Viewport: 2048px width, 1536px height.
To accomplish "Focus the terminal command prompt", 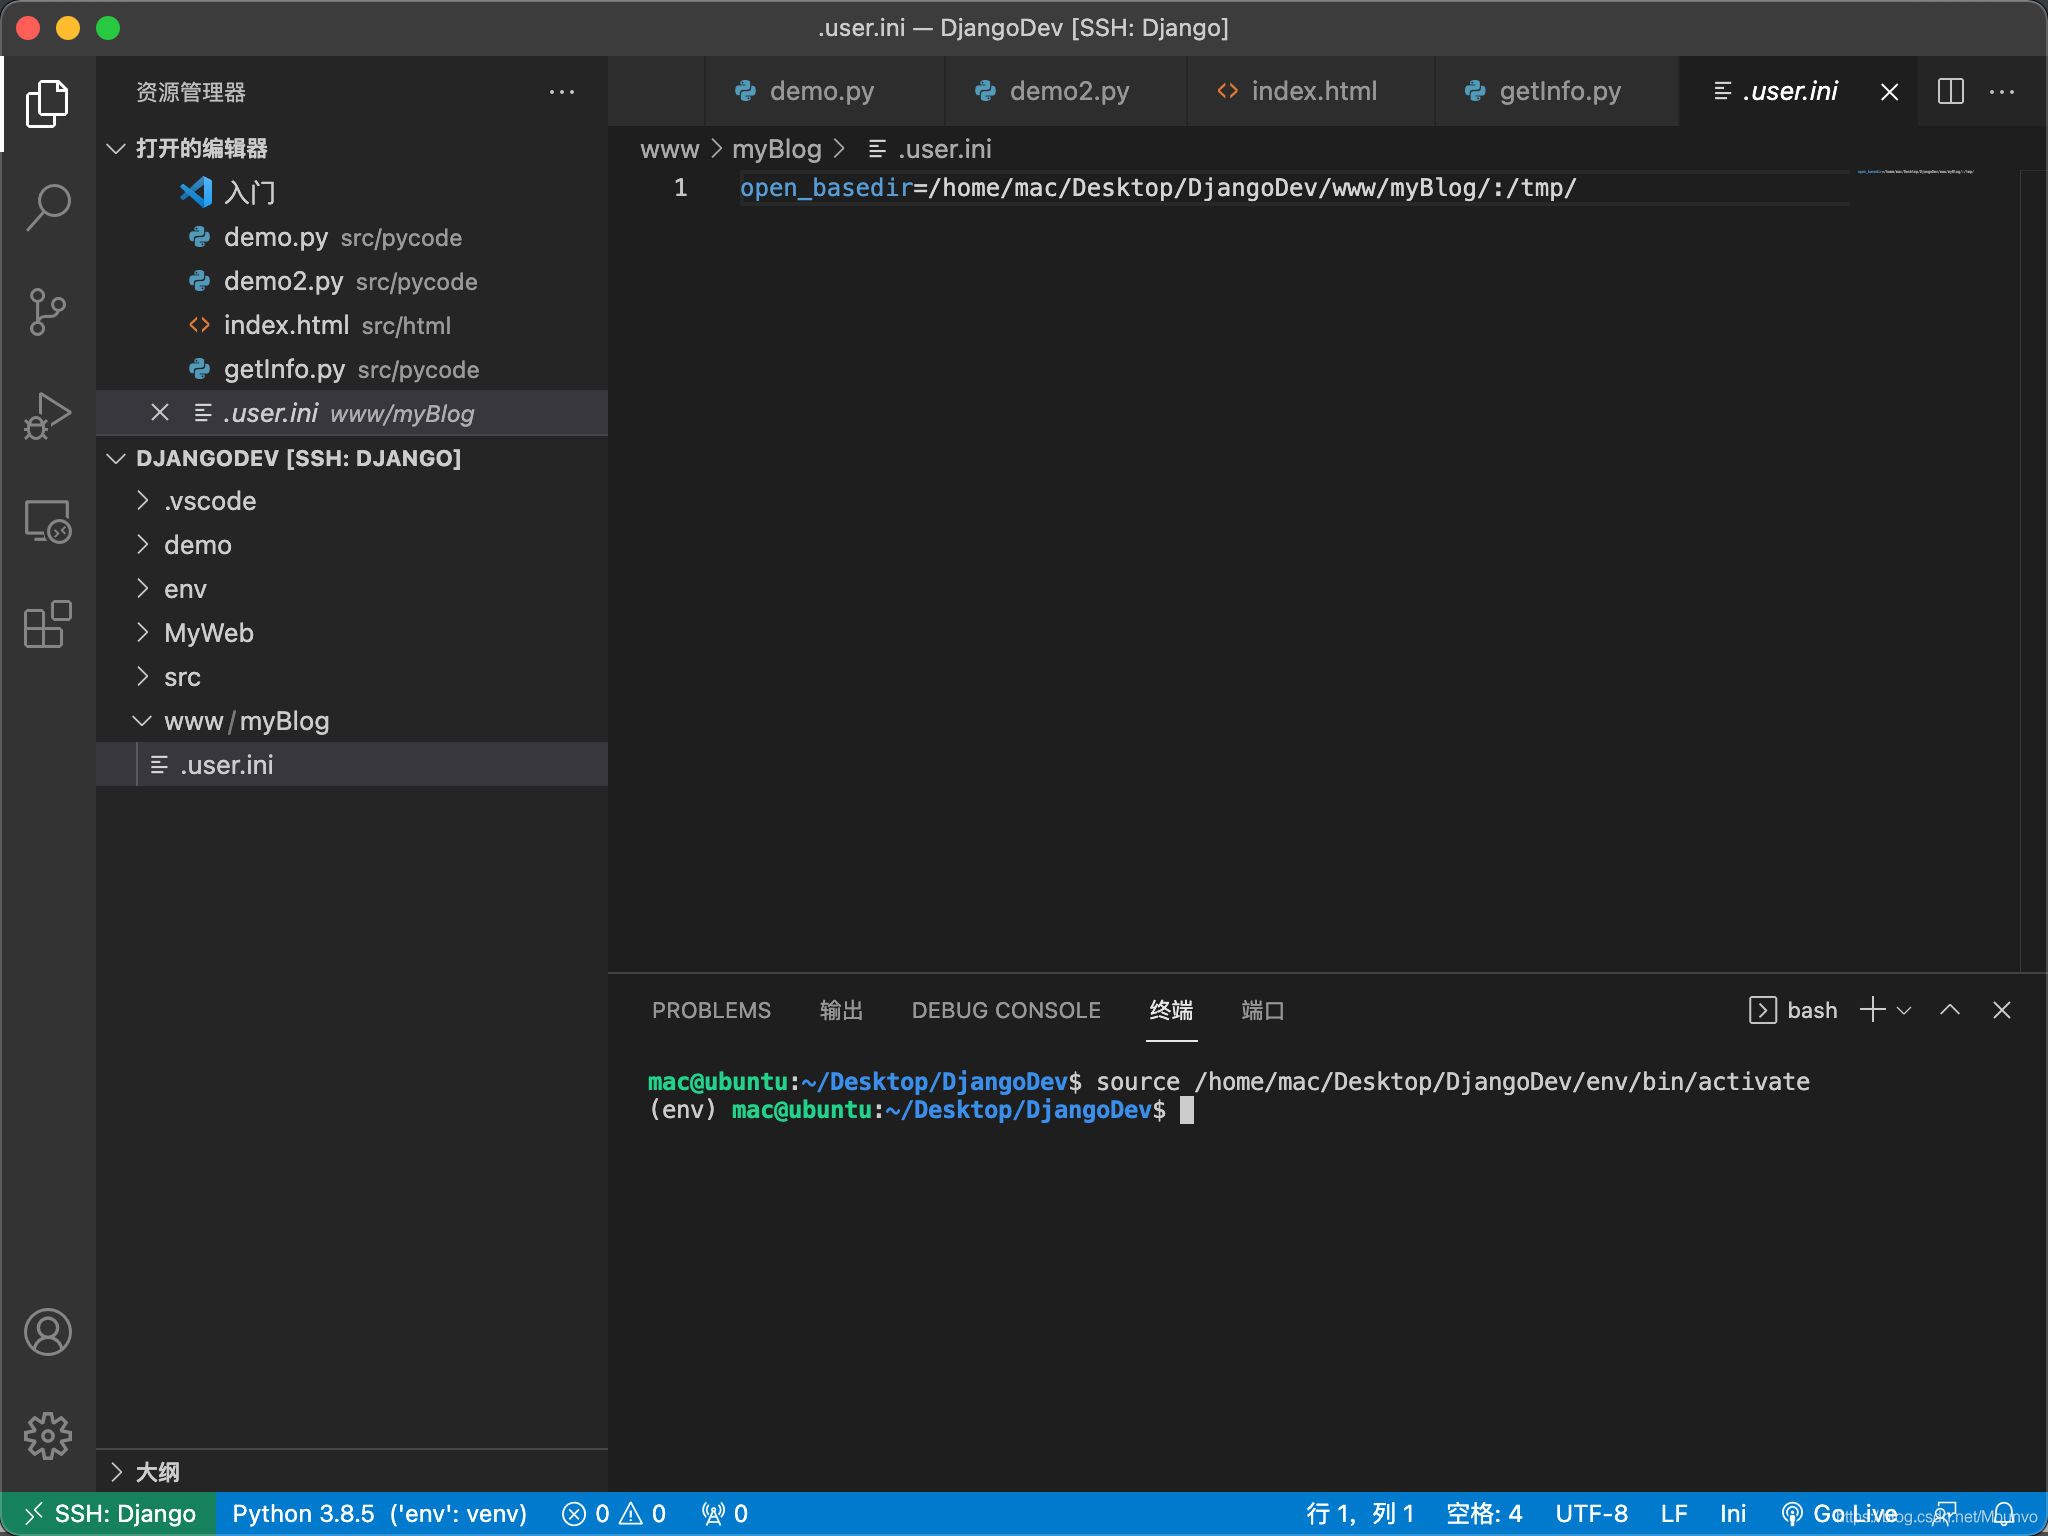I will click(1187, 1110).
